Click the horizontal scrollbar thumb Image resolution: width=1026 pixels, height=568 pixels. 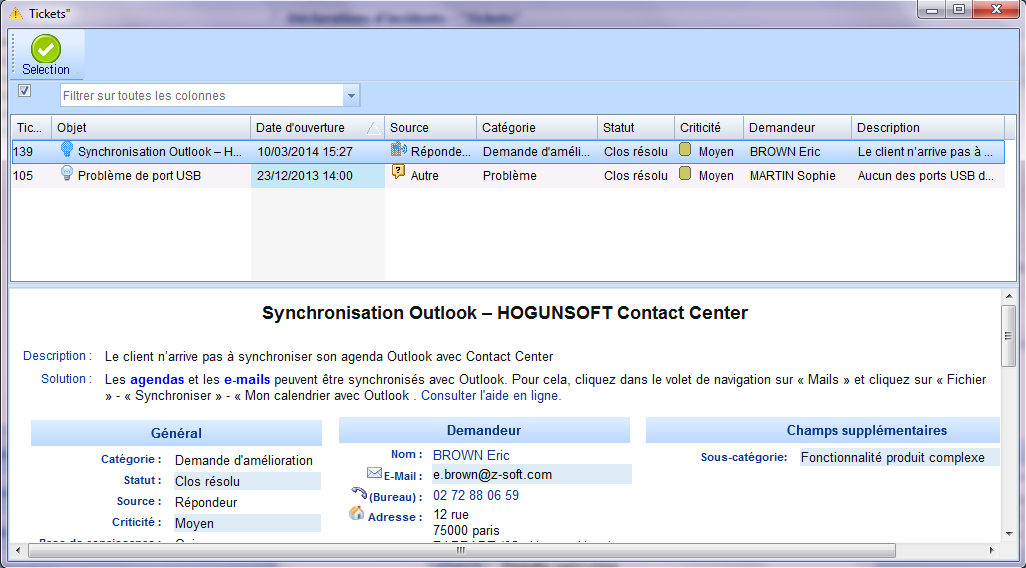[461, 550]
